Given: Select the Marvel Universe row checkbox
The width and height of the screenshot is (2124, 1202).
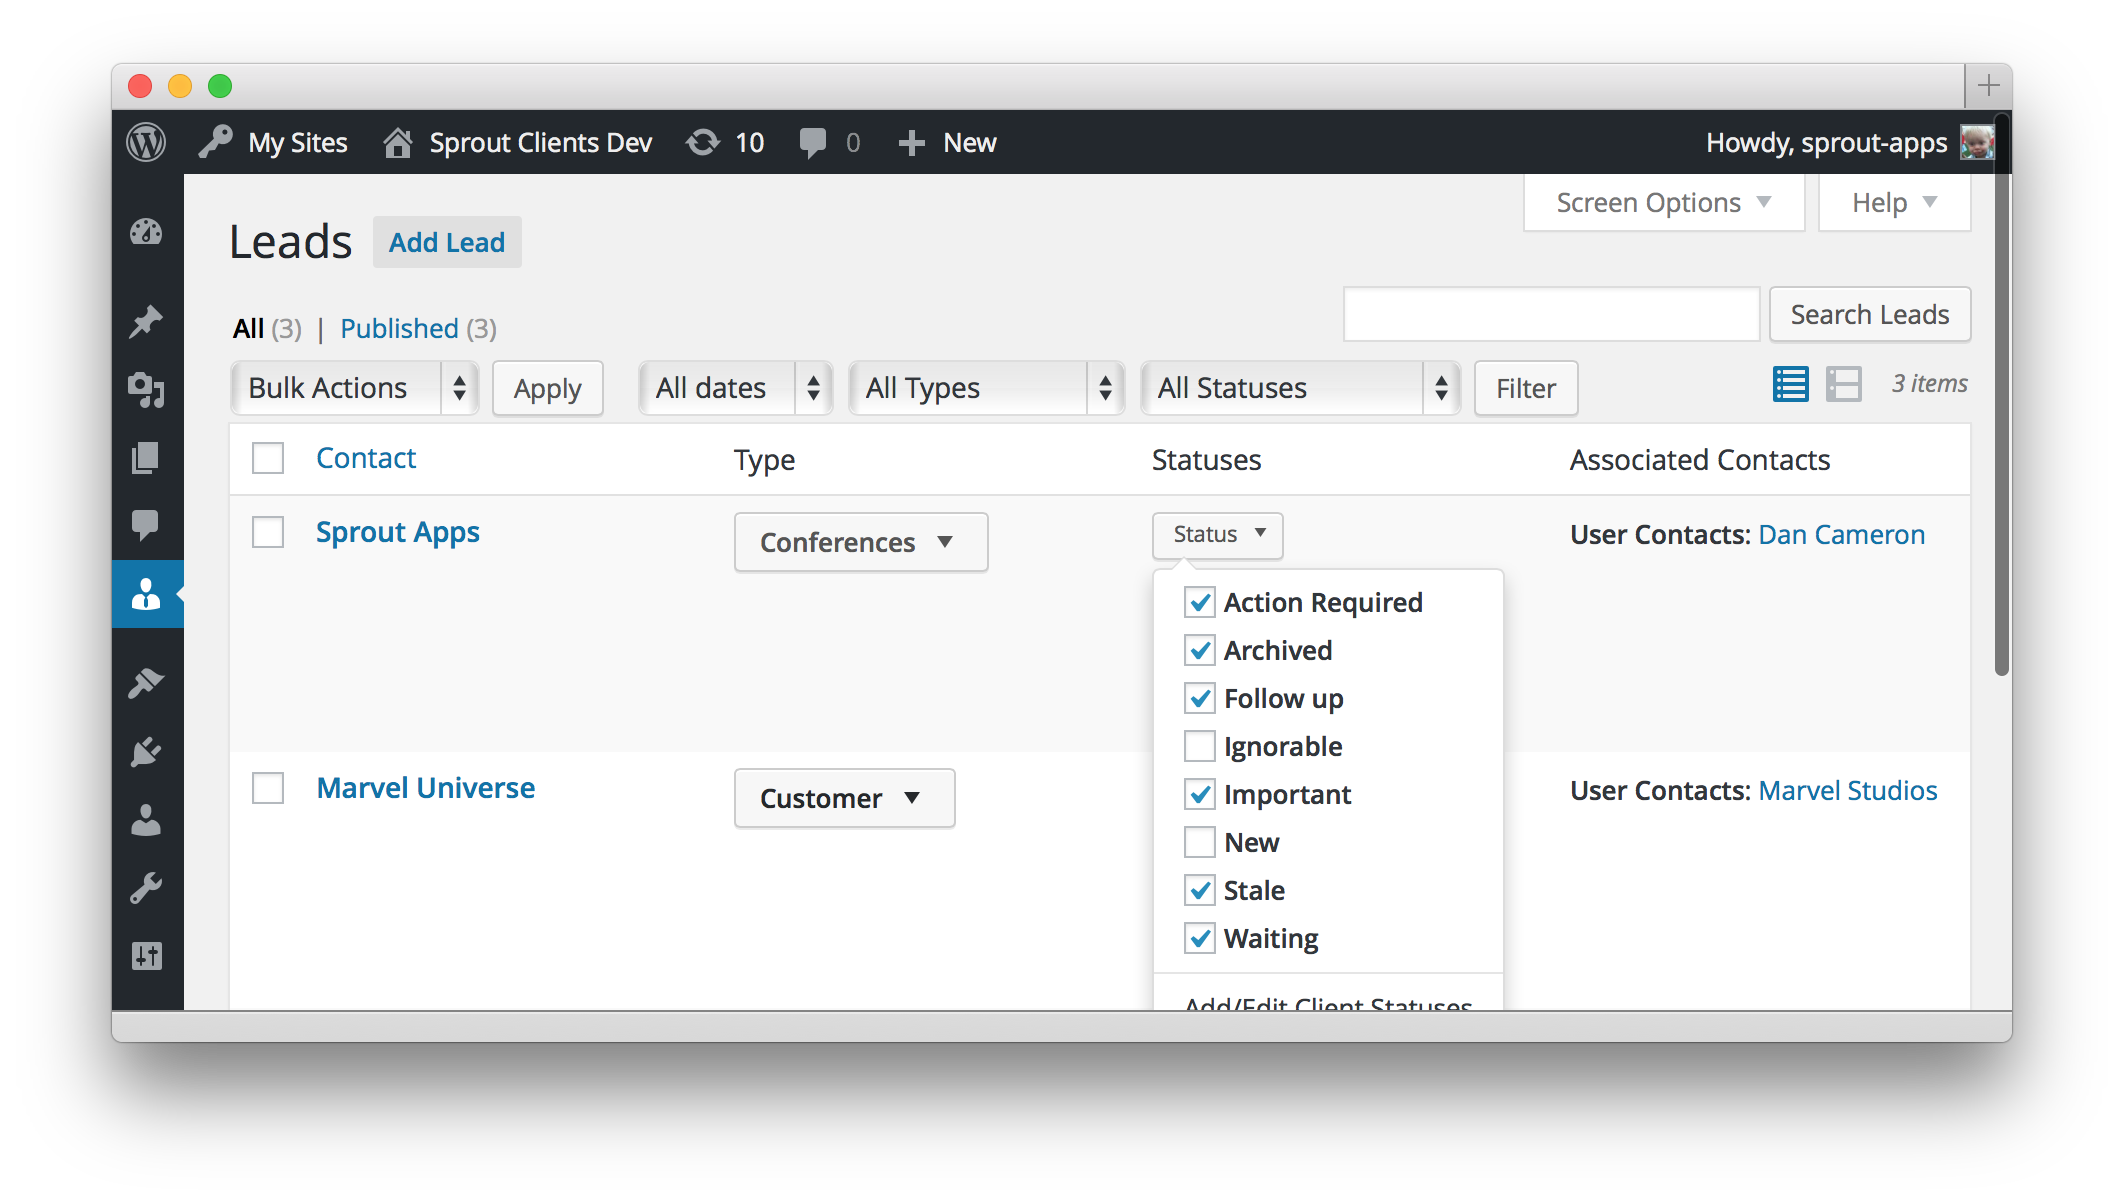Looking at the screenshot, I should coord(268,788).
